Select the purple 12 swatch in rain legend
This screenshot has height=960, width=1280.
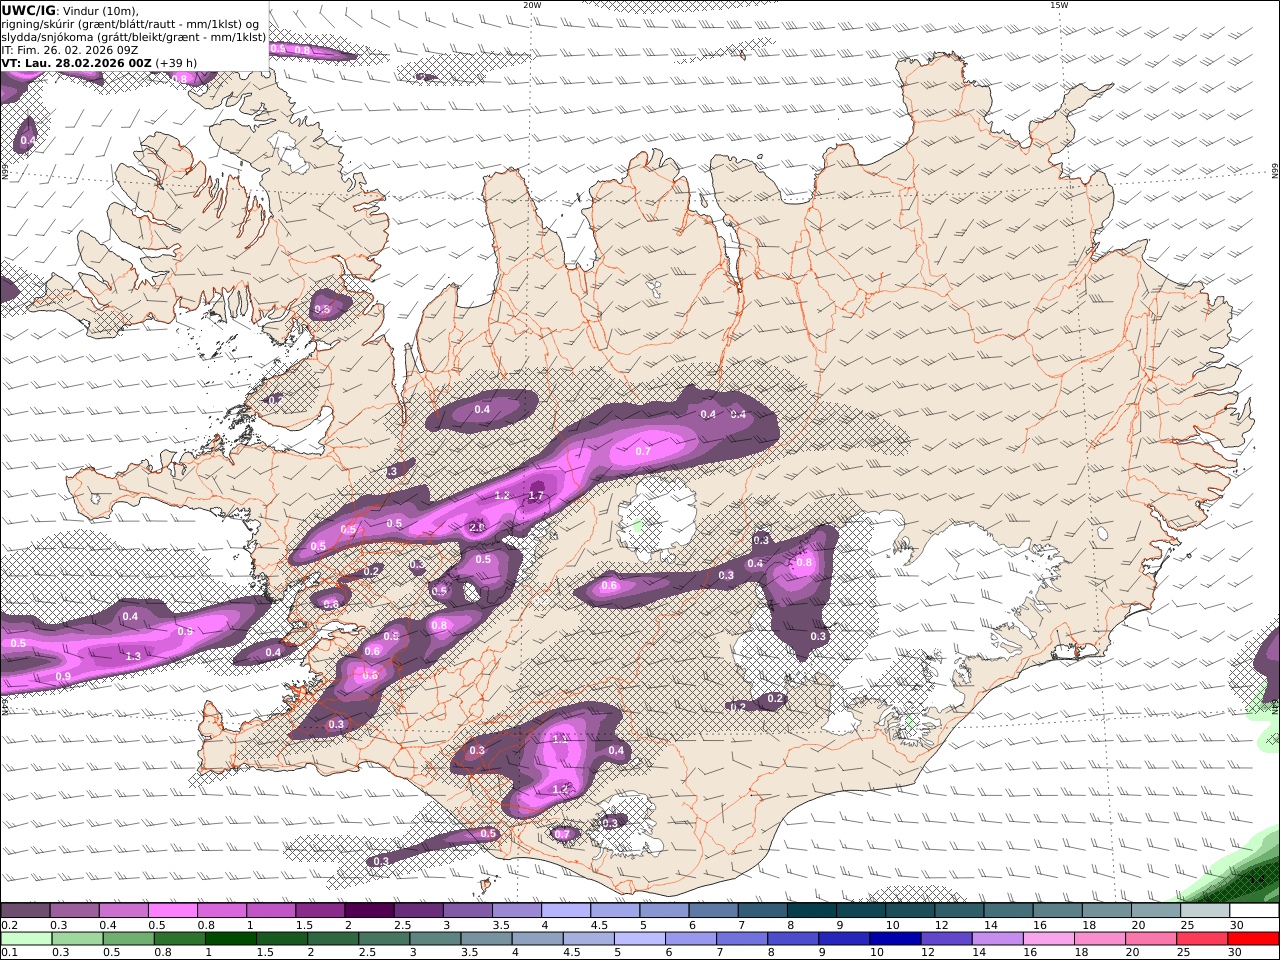coord(945,938)
